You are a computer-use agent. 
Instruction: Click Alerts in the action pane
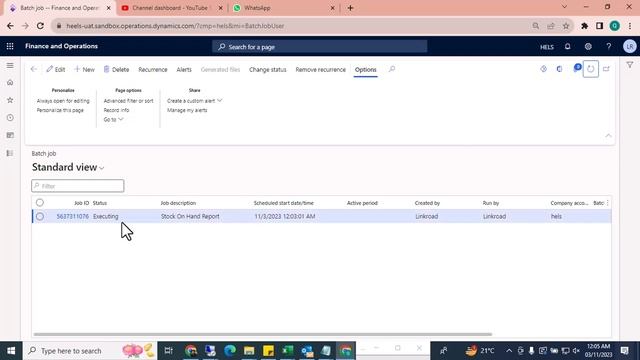[x=184, y=69]
